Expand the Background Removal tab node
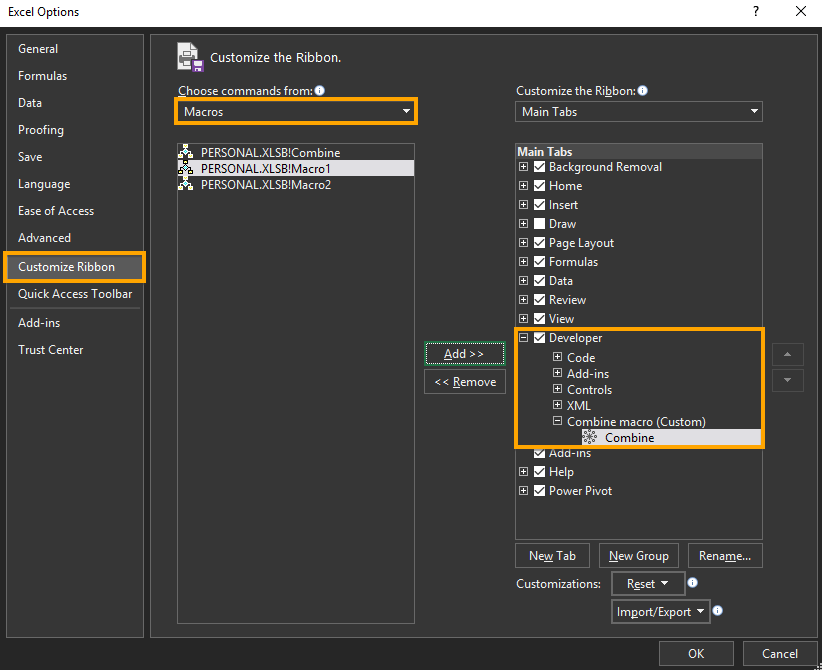The height and width of the screenshot is (670, 822). coord(523,167)
